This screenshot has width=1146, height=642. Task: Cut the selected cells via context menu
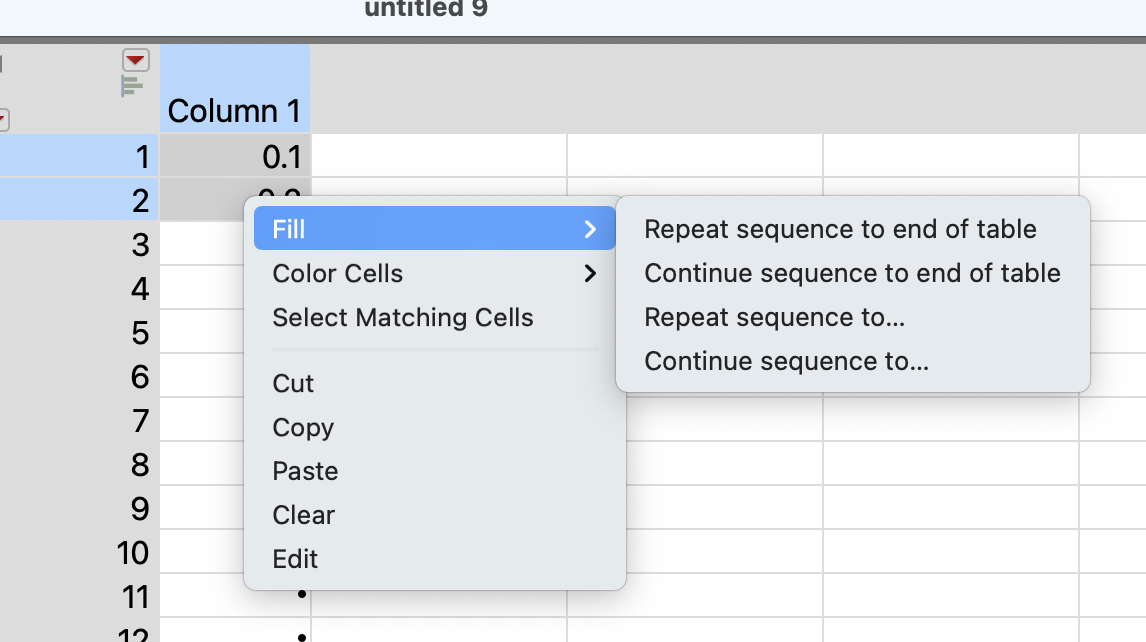[293, 383]
